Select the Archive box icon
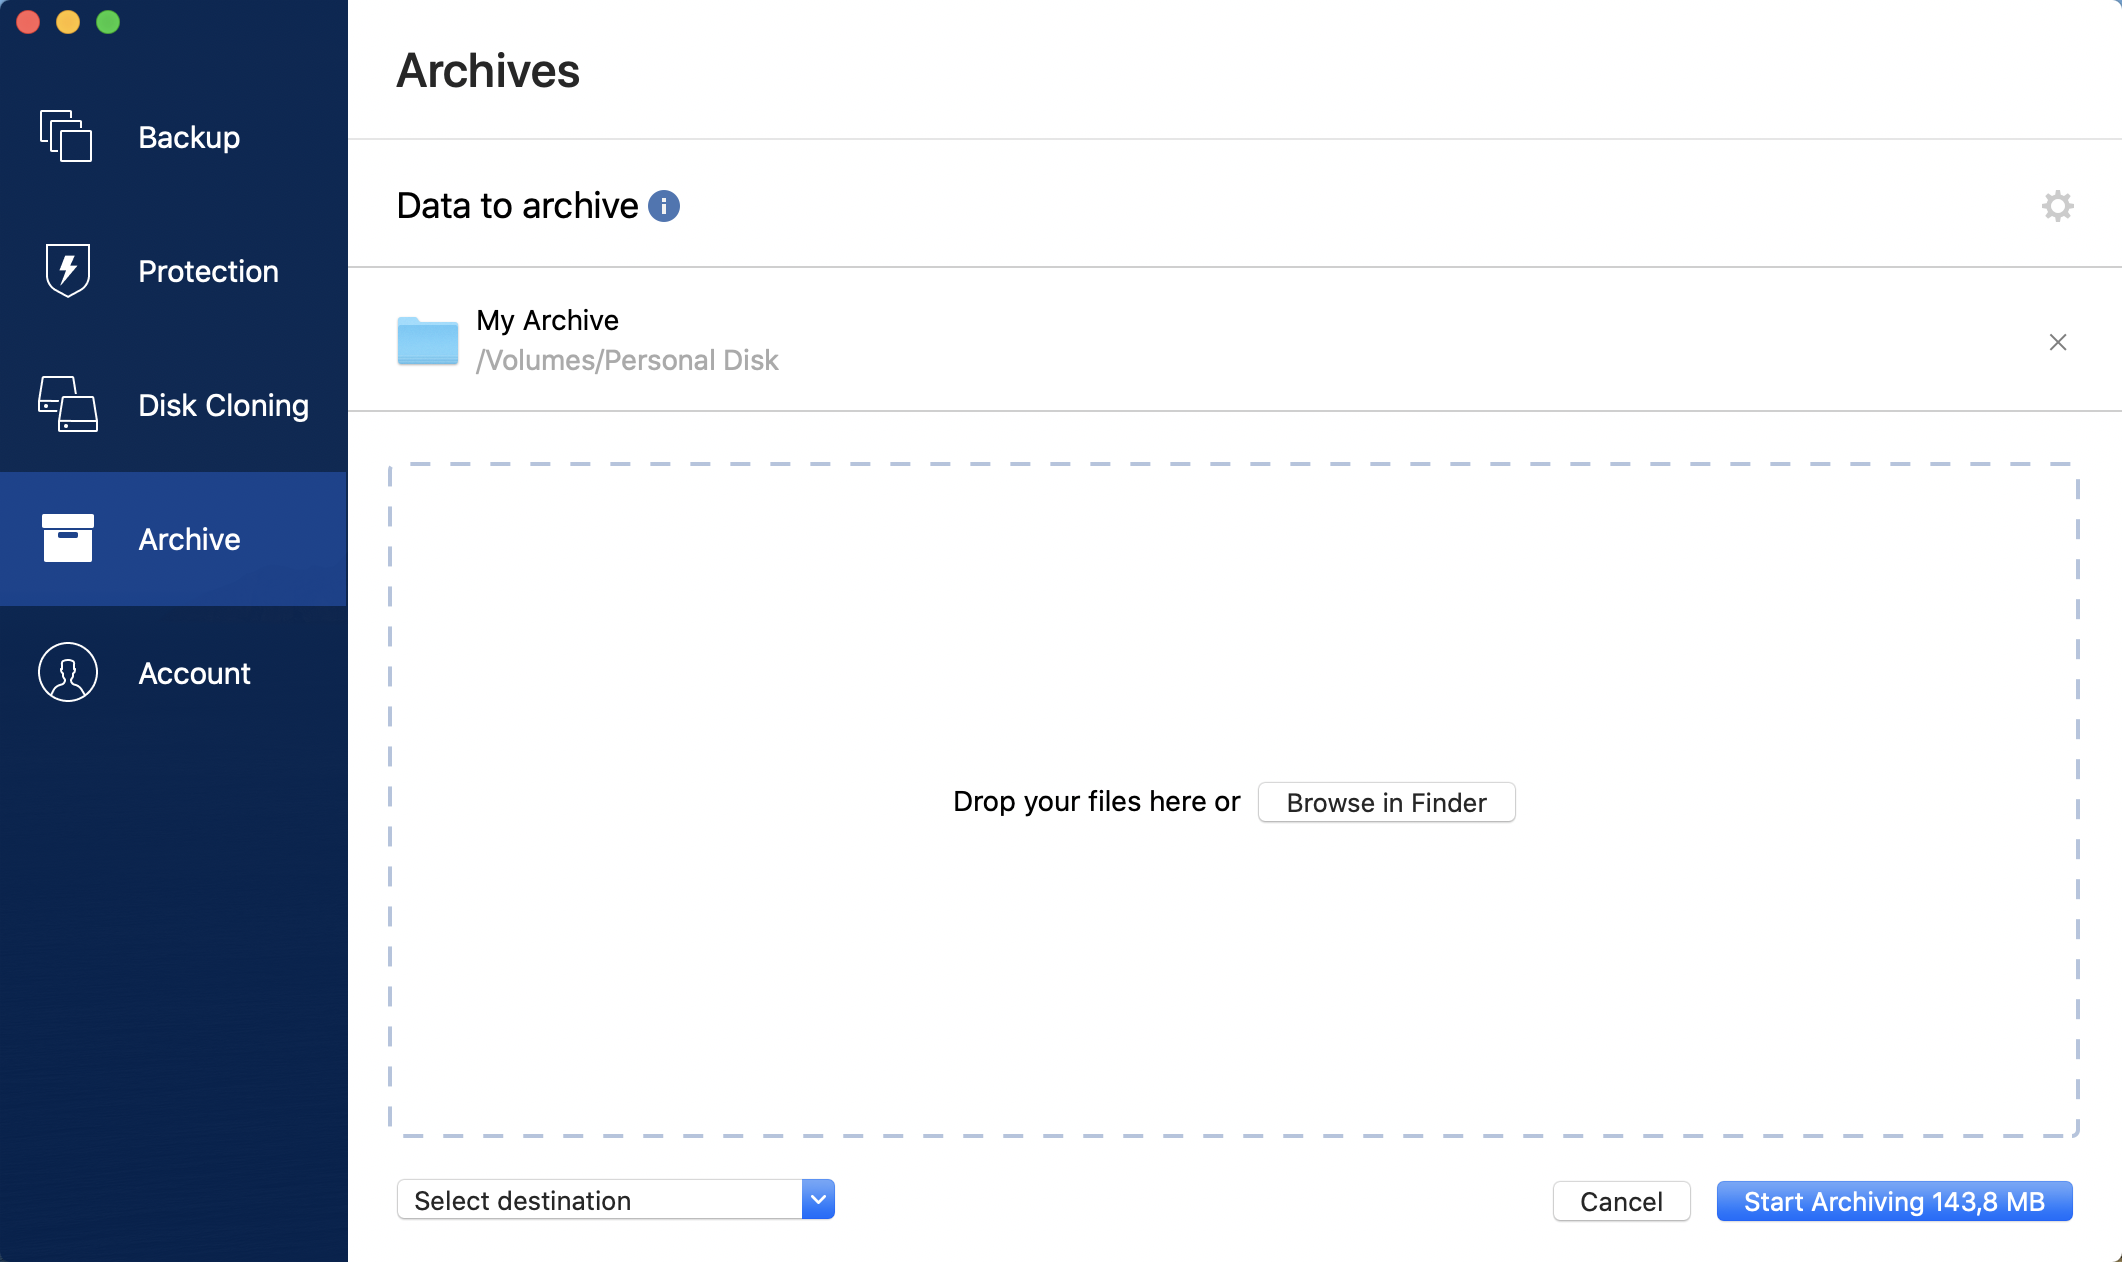Screen dimensions: 2122x1262 click(67, 538)
